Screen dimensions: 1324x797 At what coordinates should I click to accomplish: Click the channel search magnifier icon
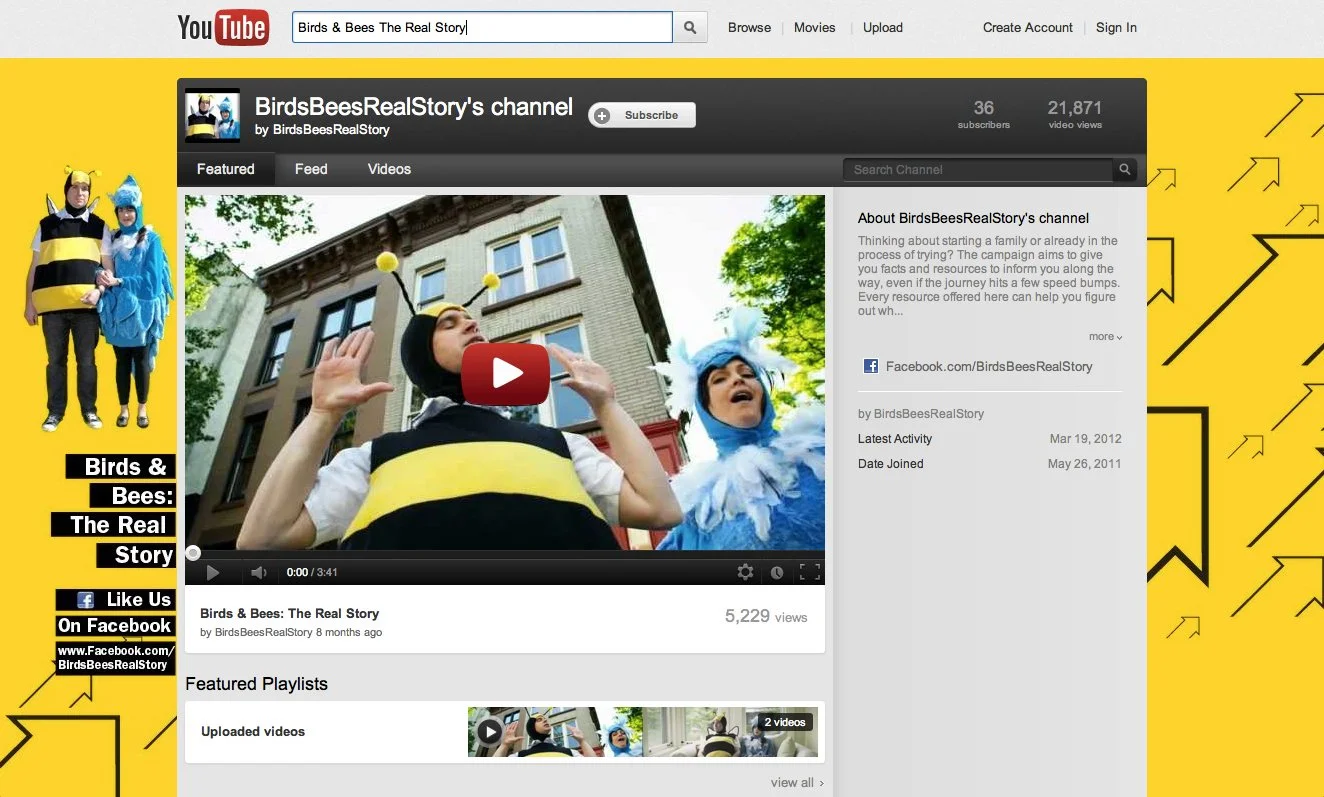tap(1125, 169)
